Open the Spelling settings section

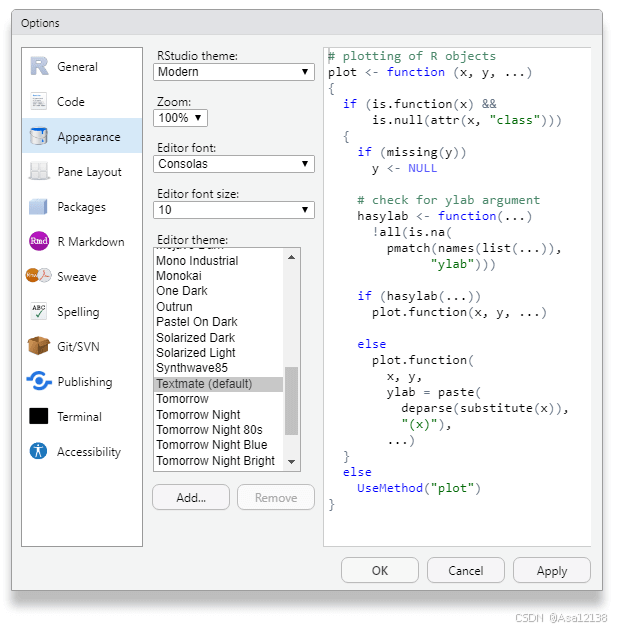82,311
